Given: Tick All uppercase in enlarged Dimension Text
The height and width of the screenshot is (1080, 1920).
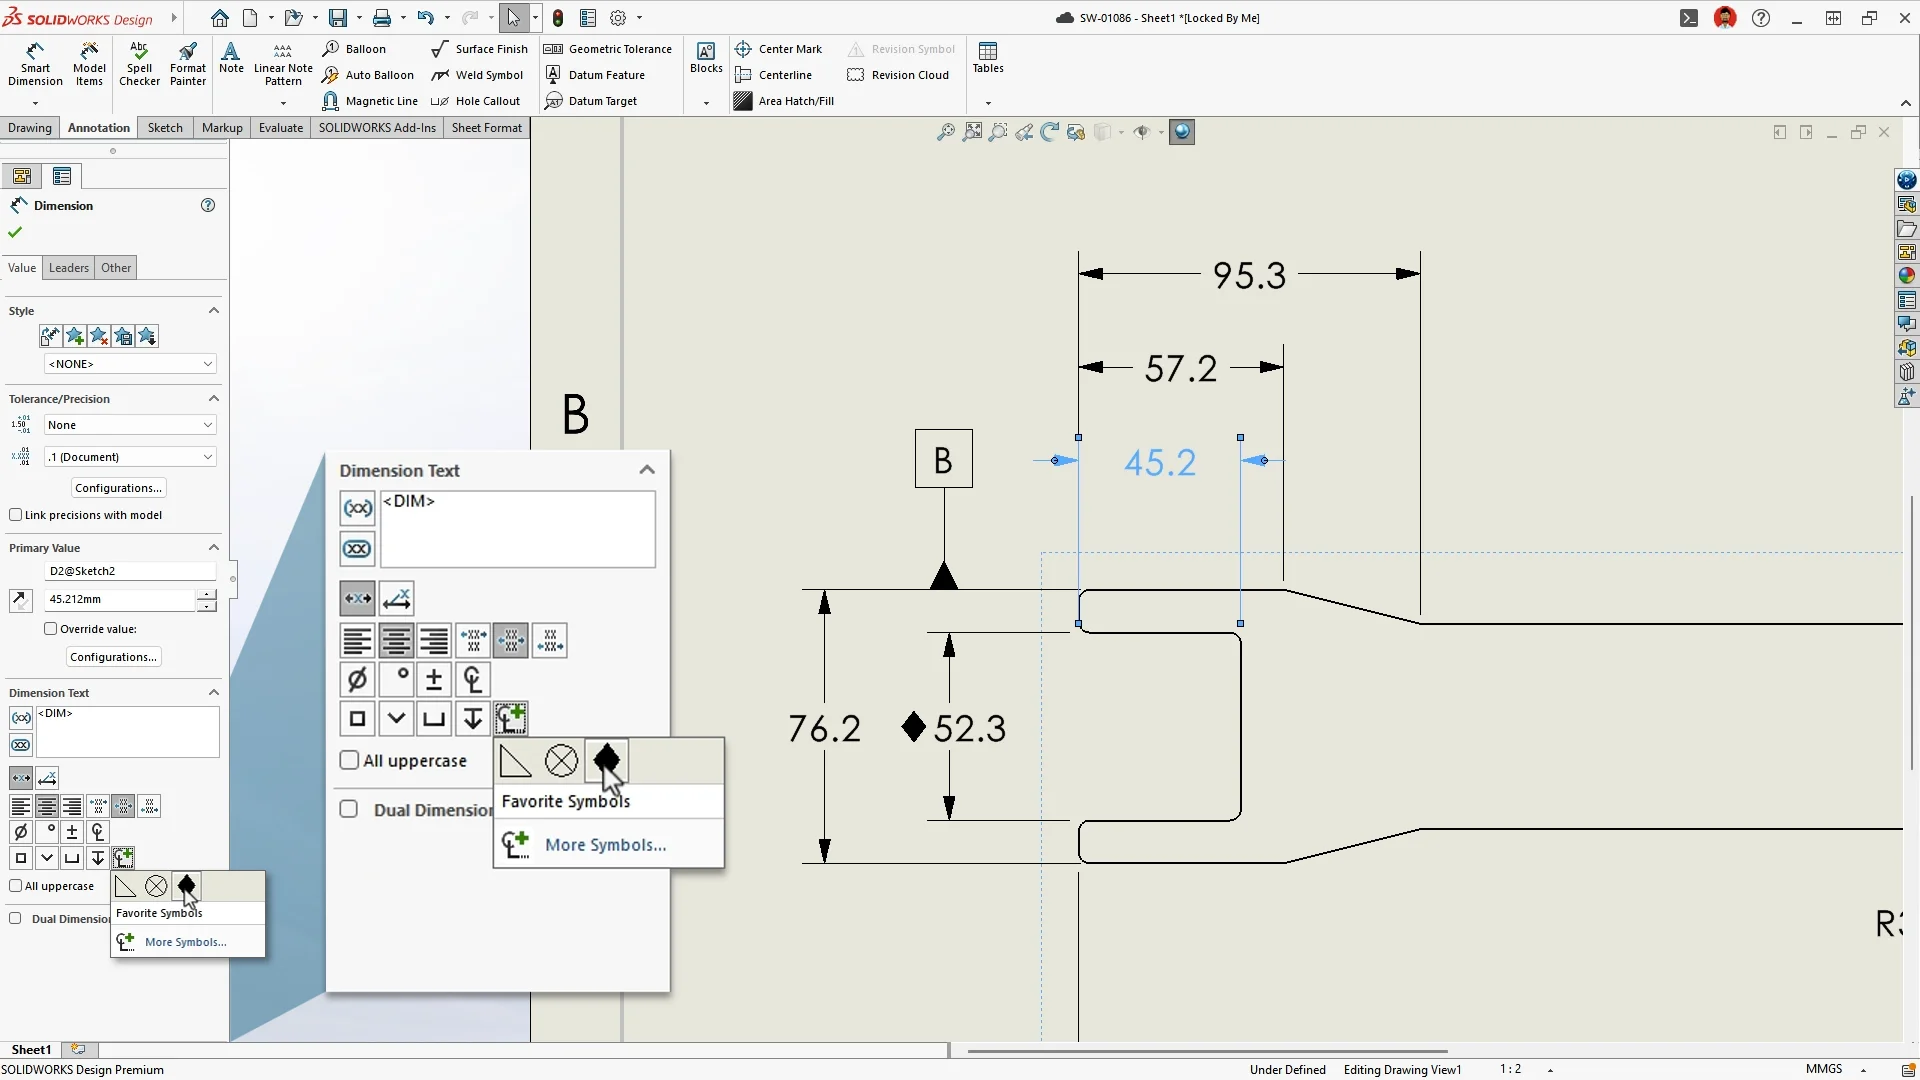Looking at the screenshot, I should [349, 760].
